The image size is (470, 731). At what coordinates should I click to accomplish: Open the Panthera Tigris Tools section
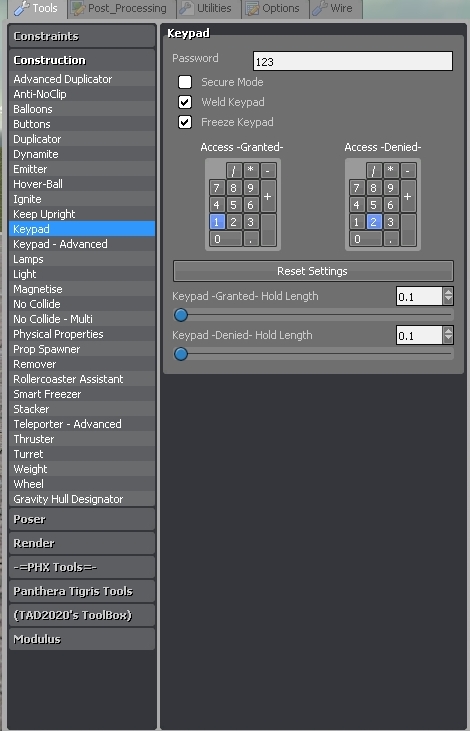click(x=82, y=591)
